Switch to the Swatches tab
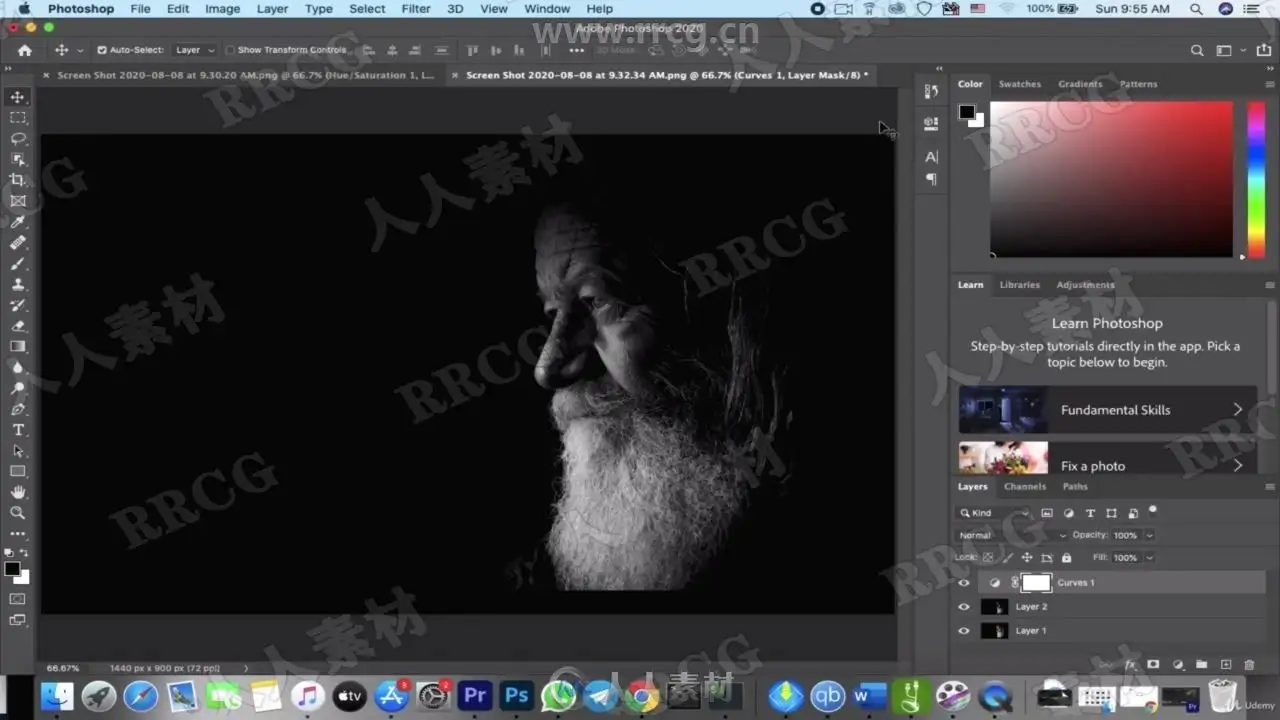This screenshot has width=1280, height=720. click(x=1020, y=84)
